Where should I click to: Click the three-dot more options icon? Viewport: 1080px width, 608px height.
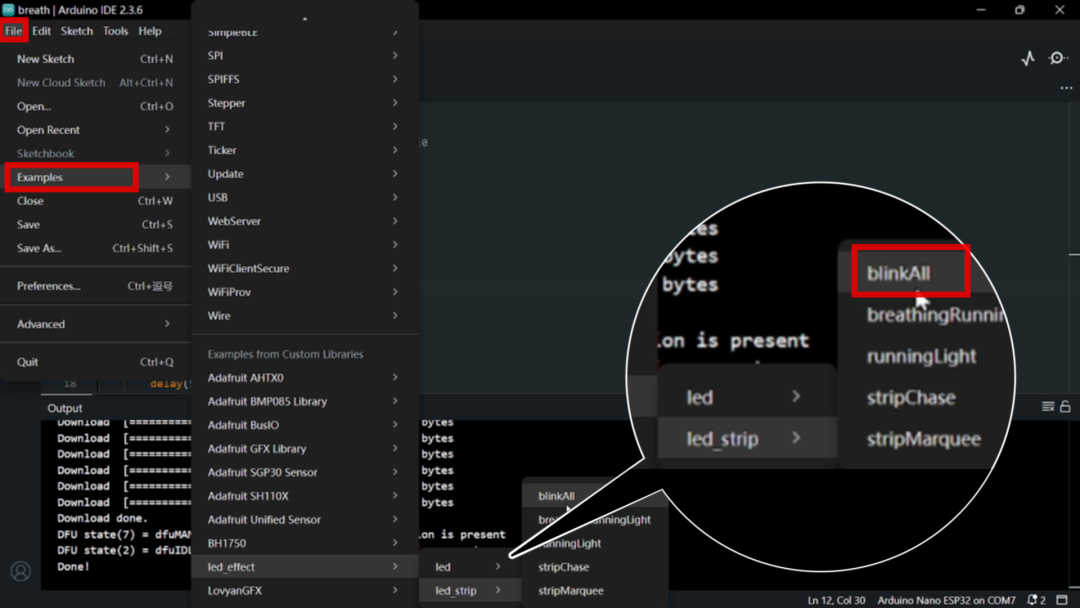tap(1066, 88)
